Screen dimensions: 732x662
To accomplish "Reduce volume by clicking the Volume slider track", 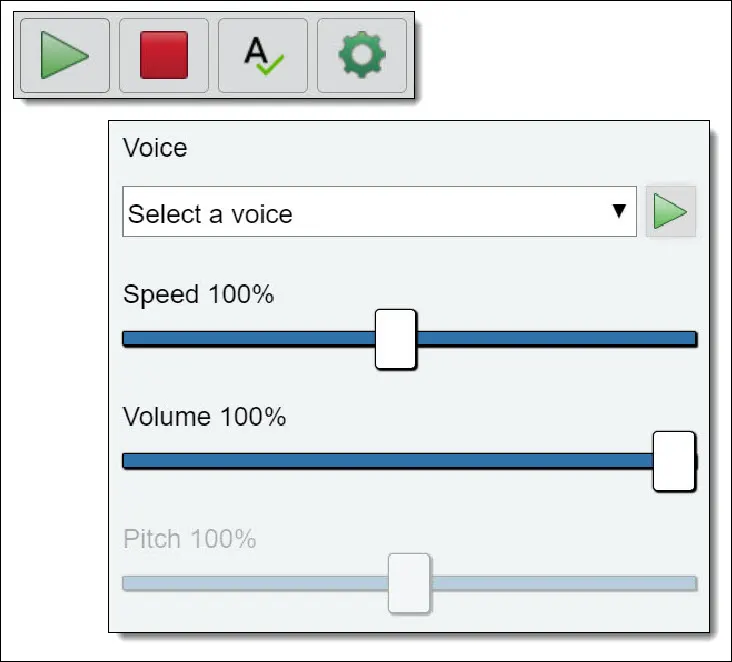I will tap(387, 461).
